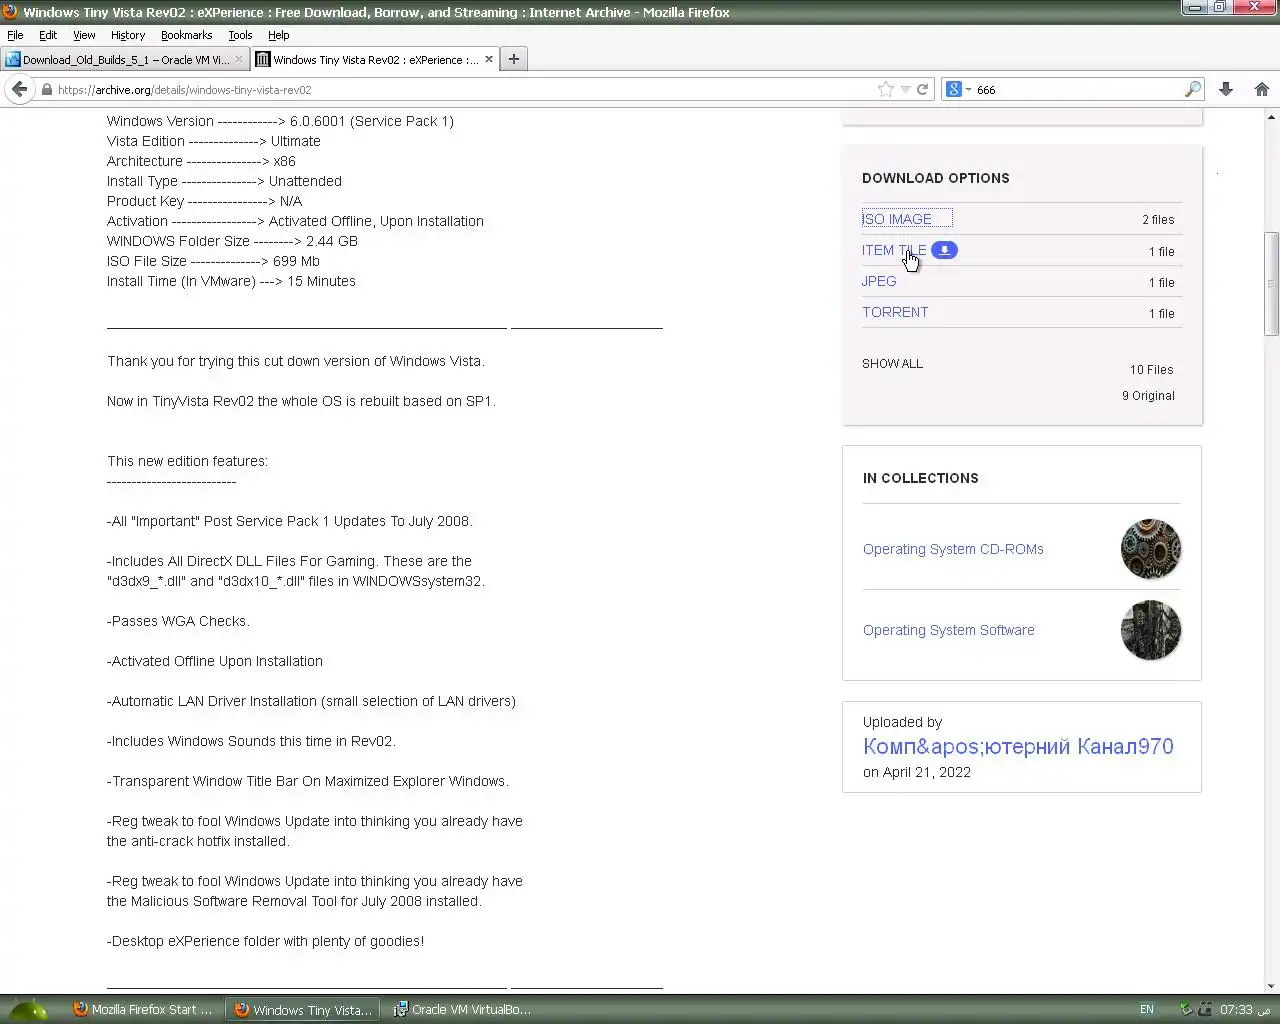Click the green safely remove hardware tray icon

[1186, 1010]
